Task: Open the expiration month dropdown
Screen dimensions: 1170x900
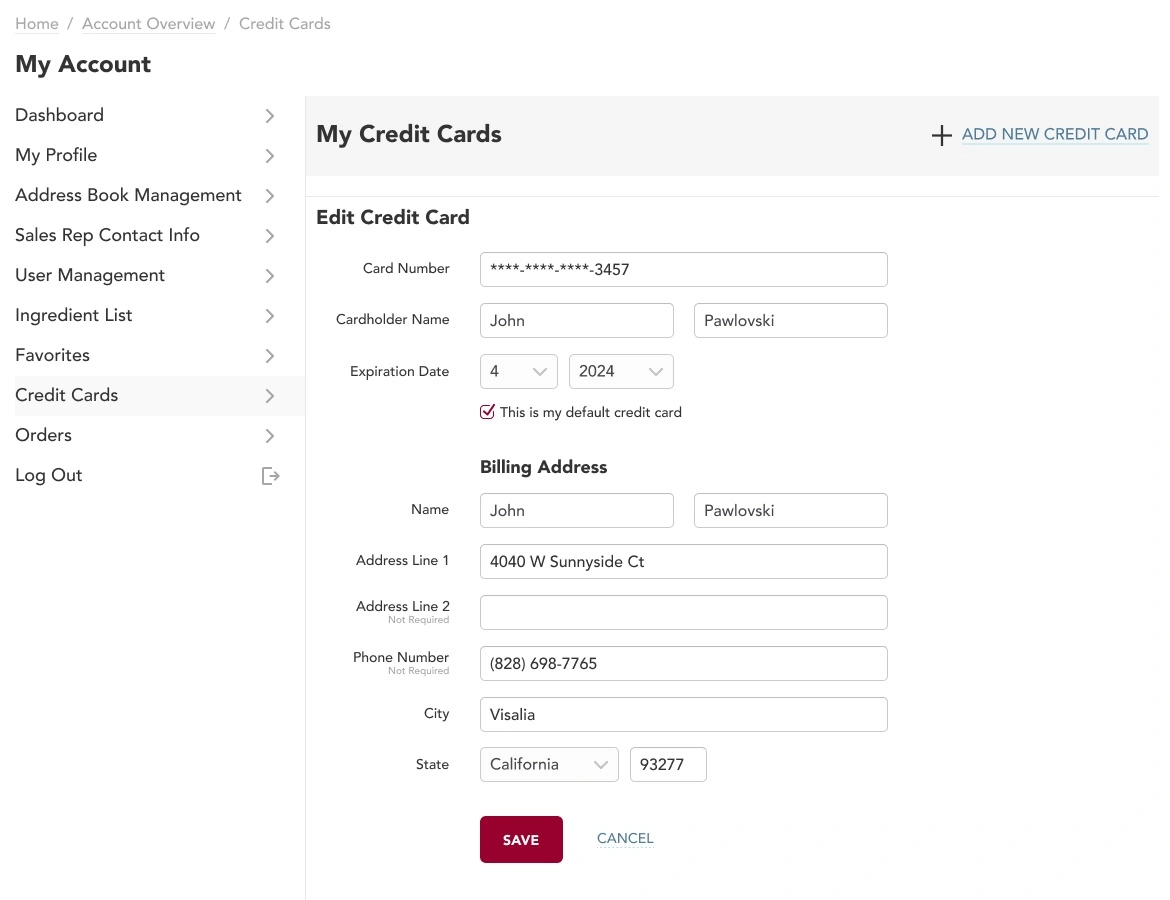Action: pyautogui.click(x=519, y=372)
